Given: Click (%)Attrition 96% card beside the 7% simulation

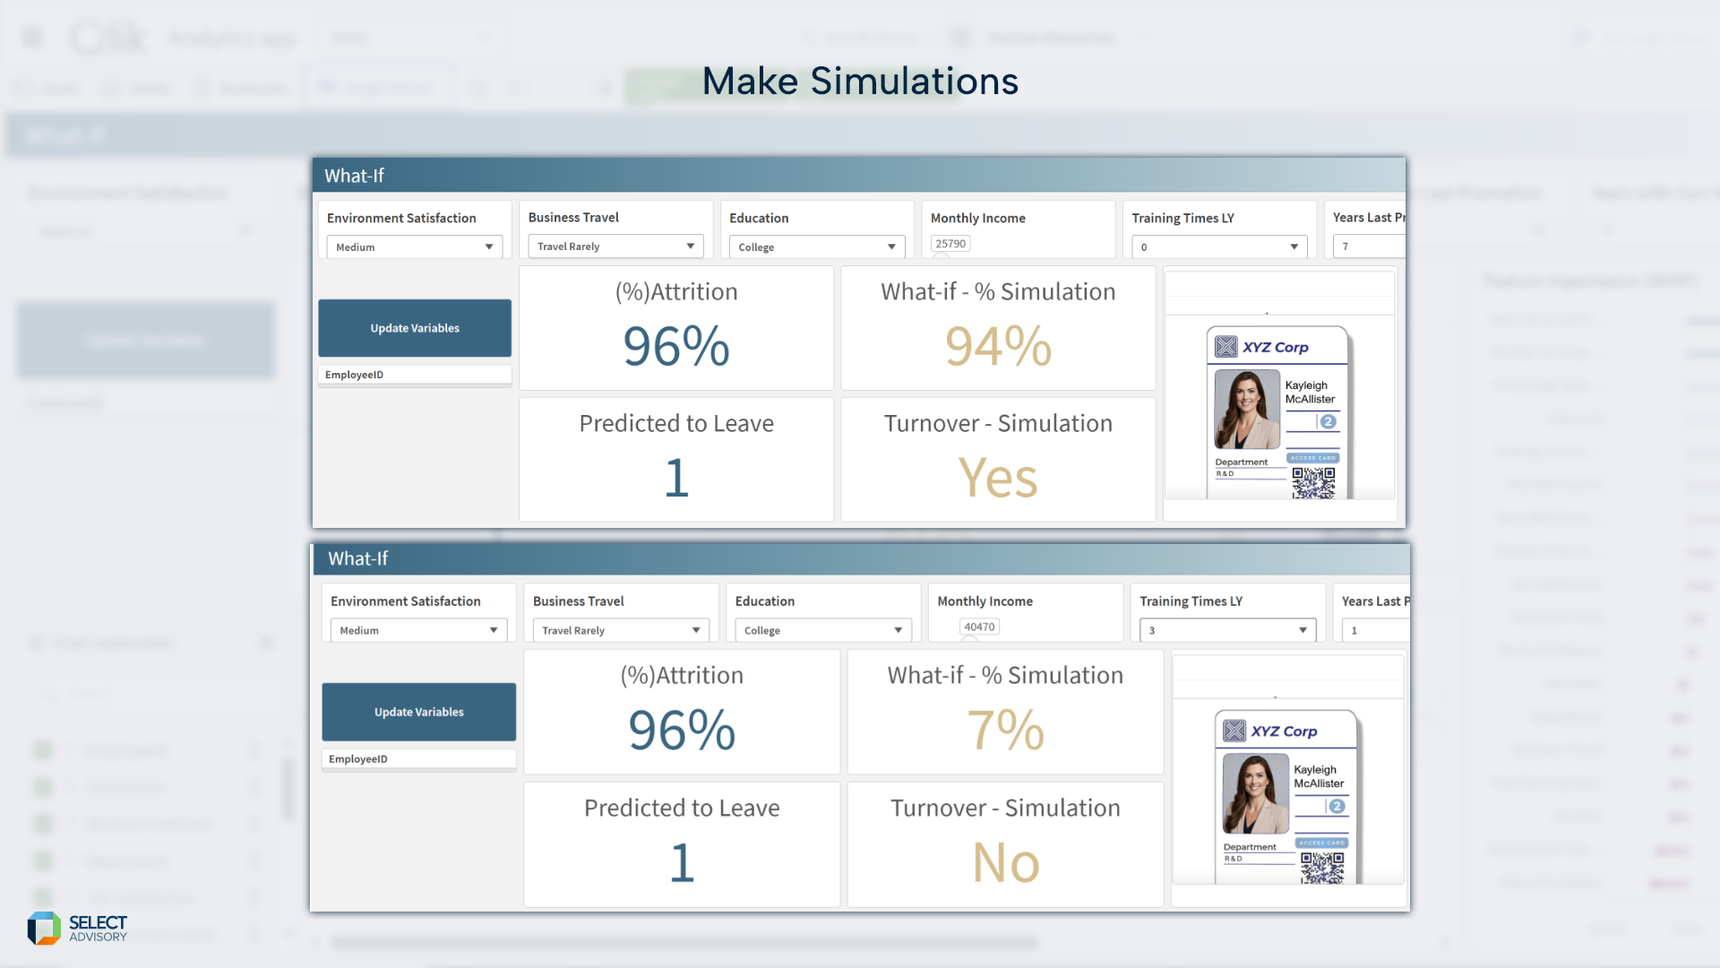Looking at the screenshot, I should [682, 712].
